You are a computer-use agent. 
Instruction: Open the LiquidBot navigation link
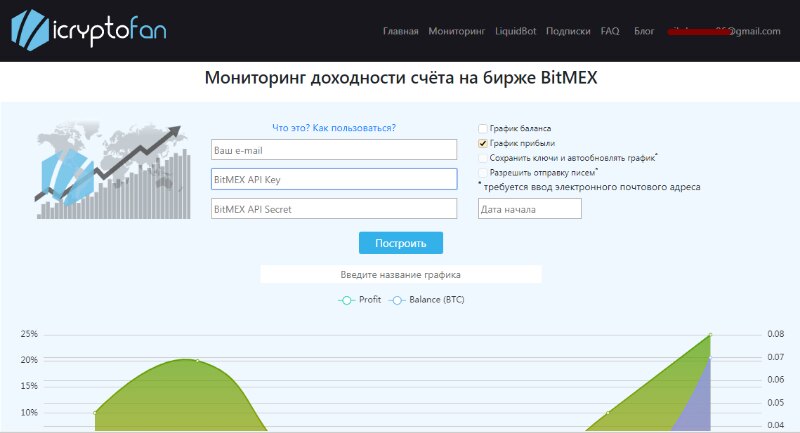(x=515, y=32)
